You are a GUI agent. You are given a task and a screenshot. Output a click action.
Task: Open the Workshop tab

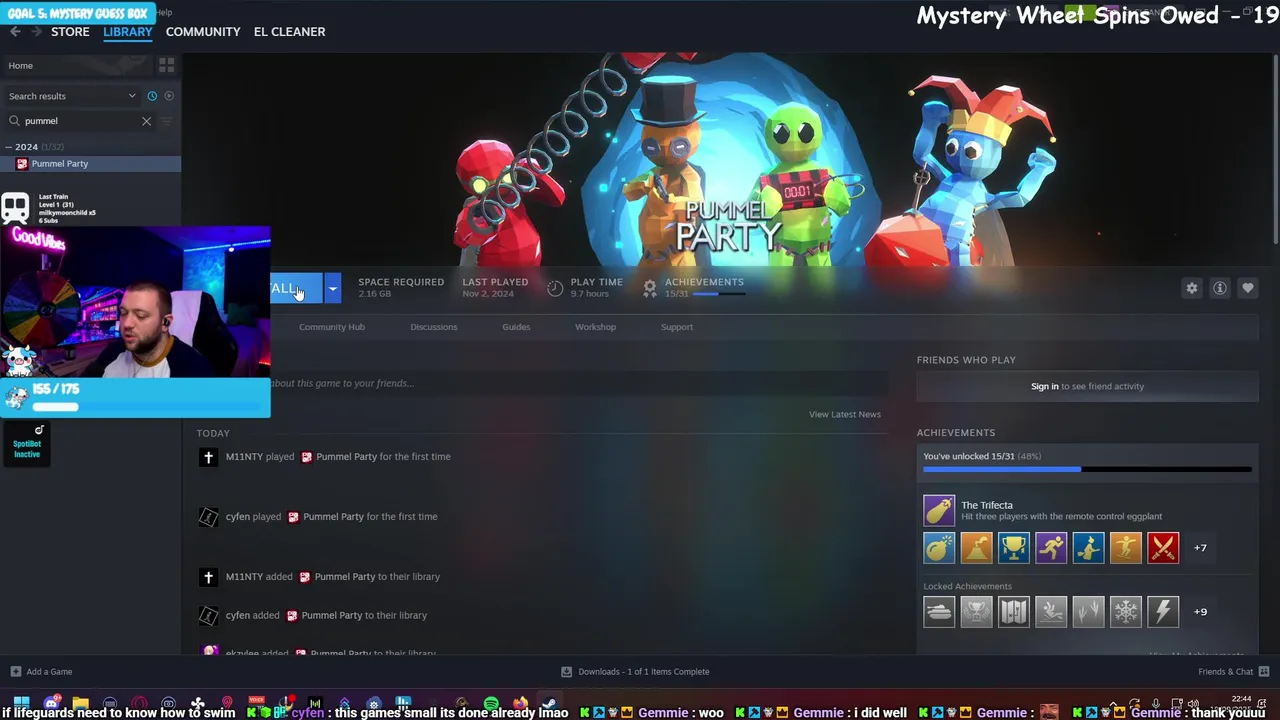[595, 327]
